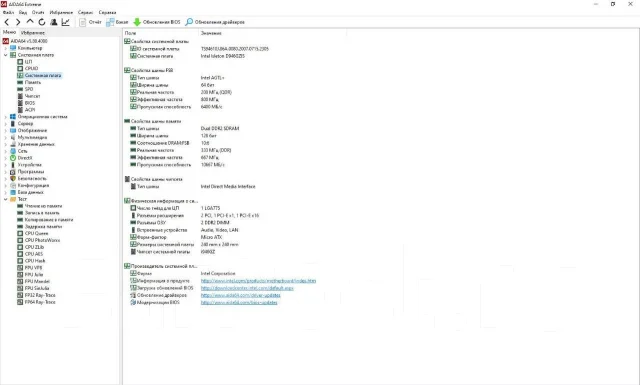
Task: Click the Конфигурация icon in tree
Action: coord(13,185)
